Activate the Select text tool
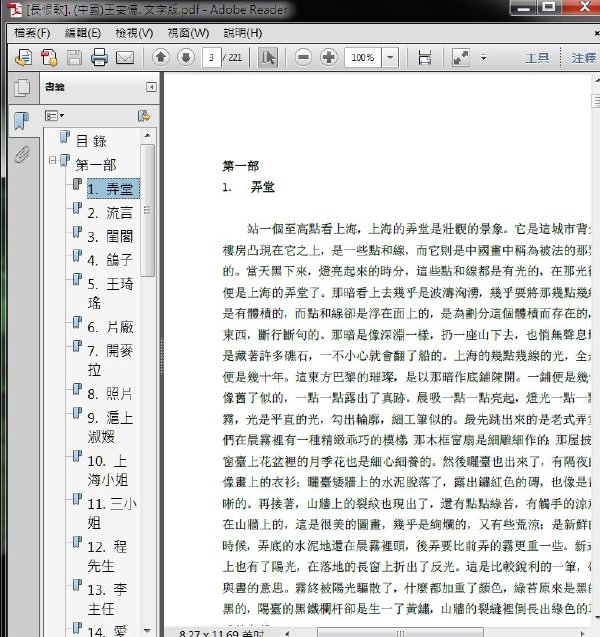This screenshot has width=600, height=637. (x=268, y=57)
